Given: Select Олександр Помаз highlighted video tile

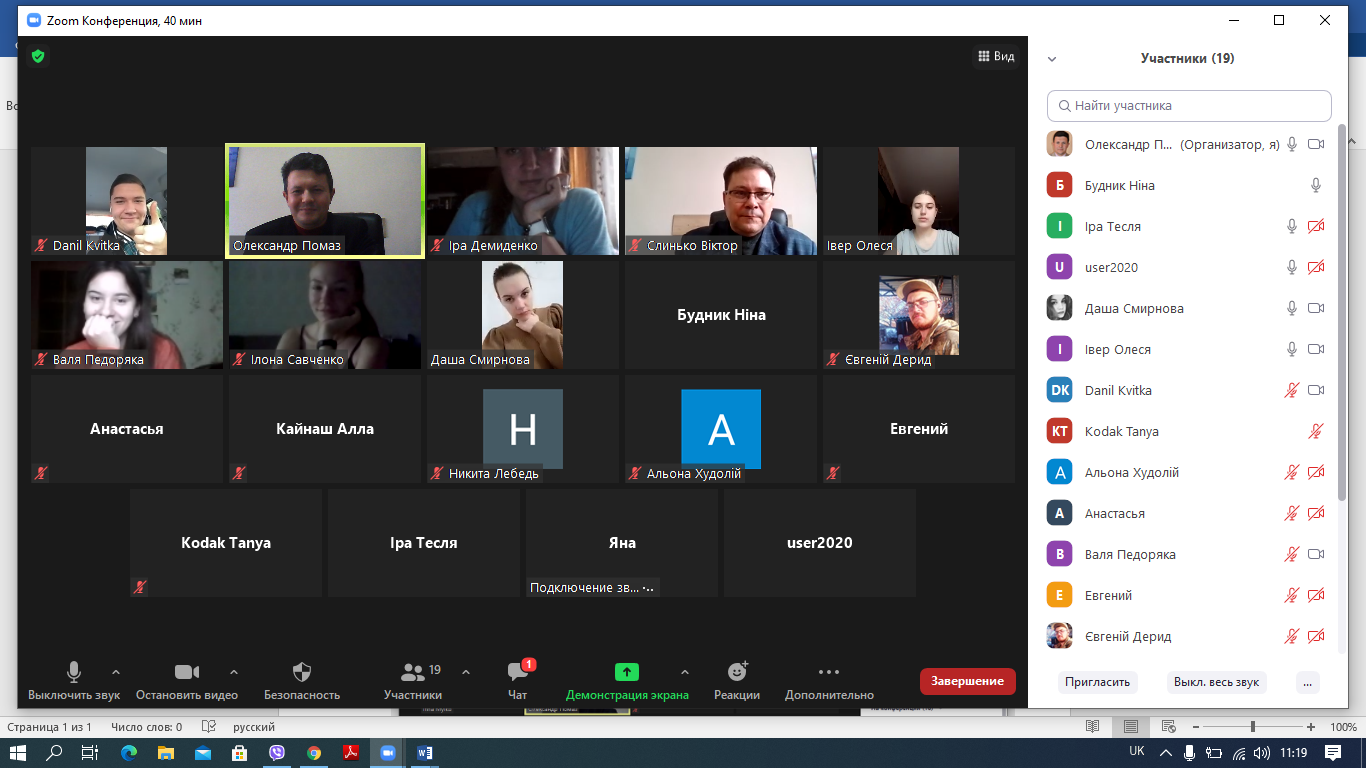Looking at the screenshot, I should coord(325,201).
